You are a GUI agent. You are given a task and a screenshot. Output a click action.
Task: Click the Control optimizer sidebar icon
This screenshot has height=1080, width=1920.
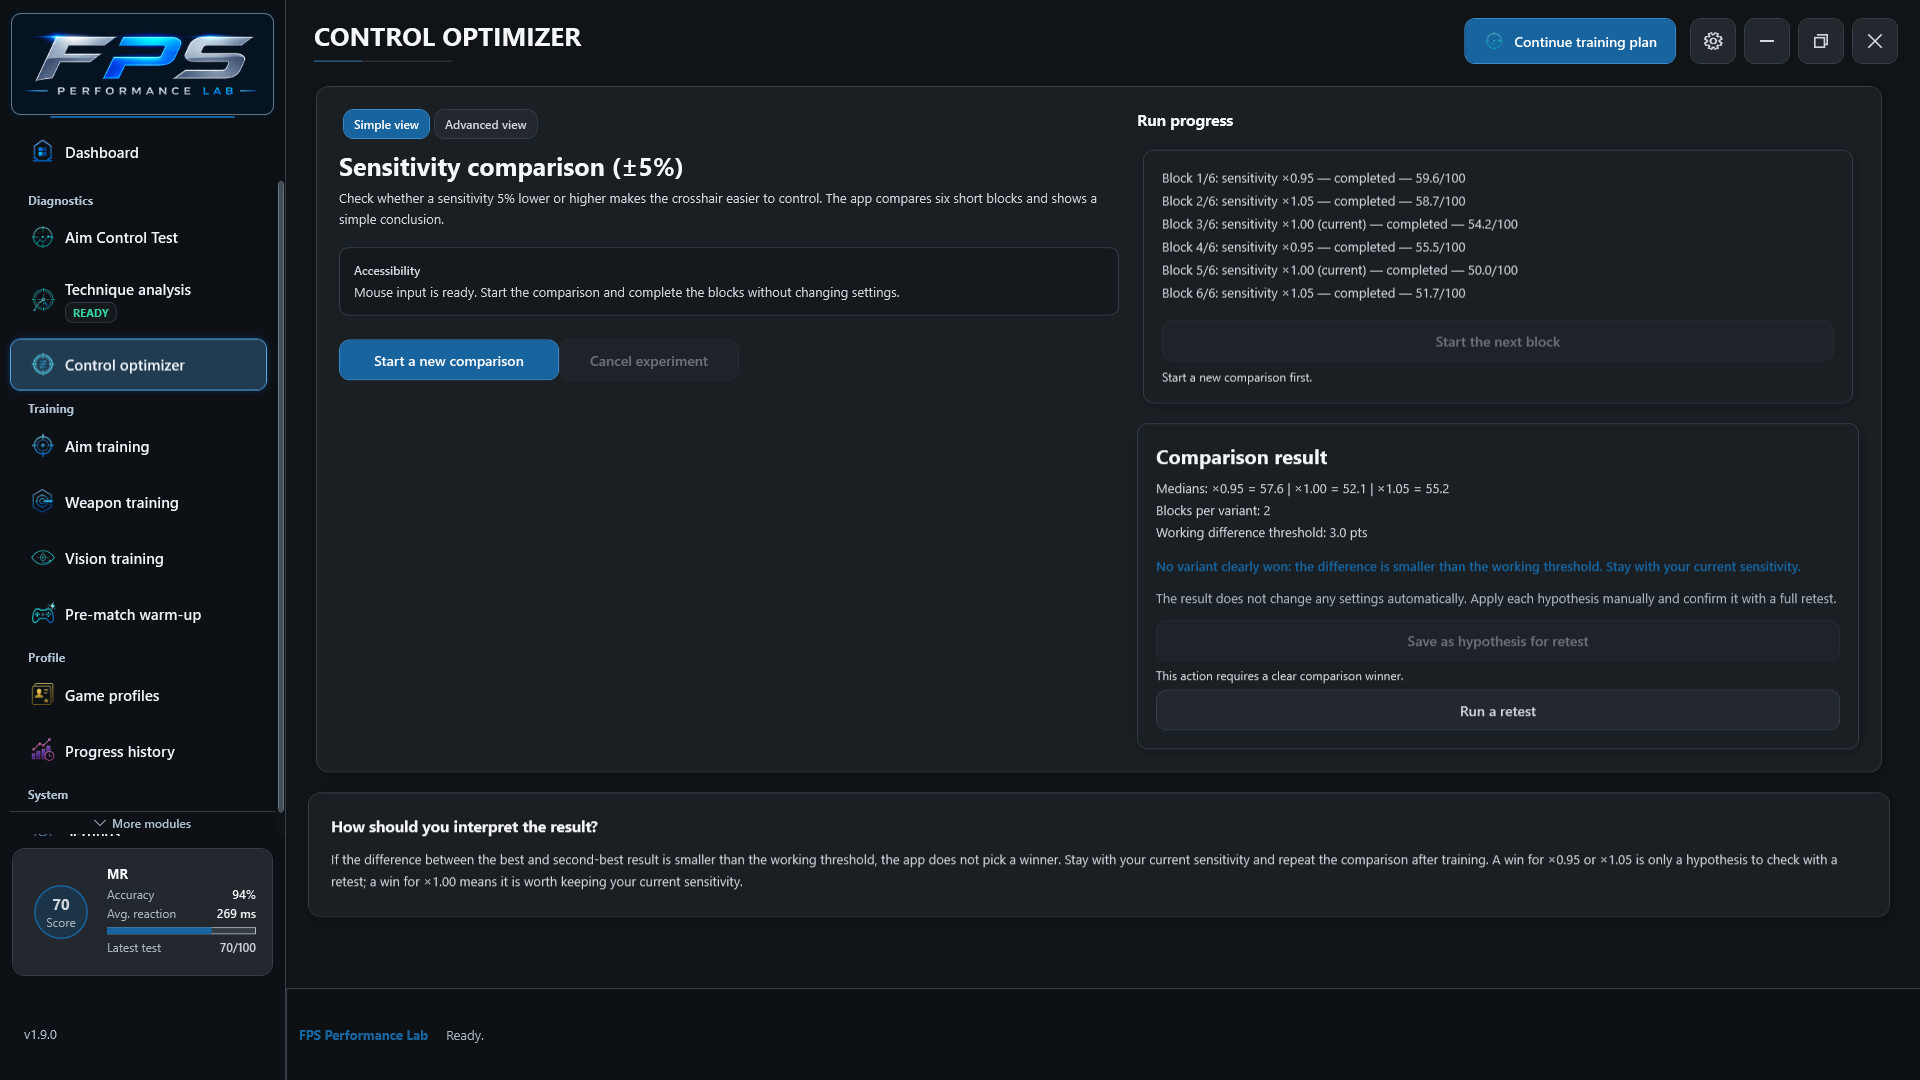pos(42,365)
